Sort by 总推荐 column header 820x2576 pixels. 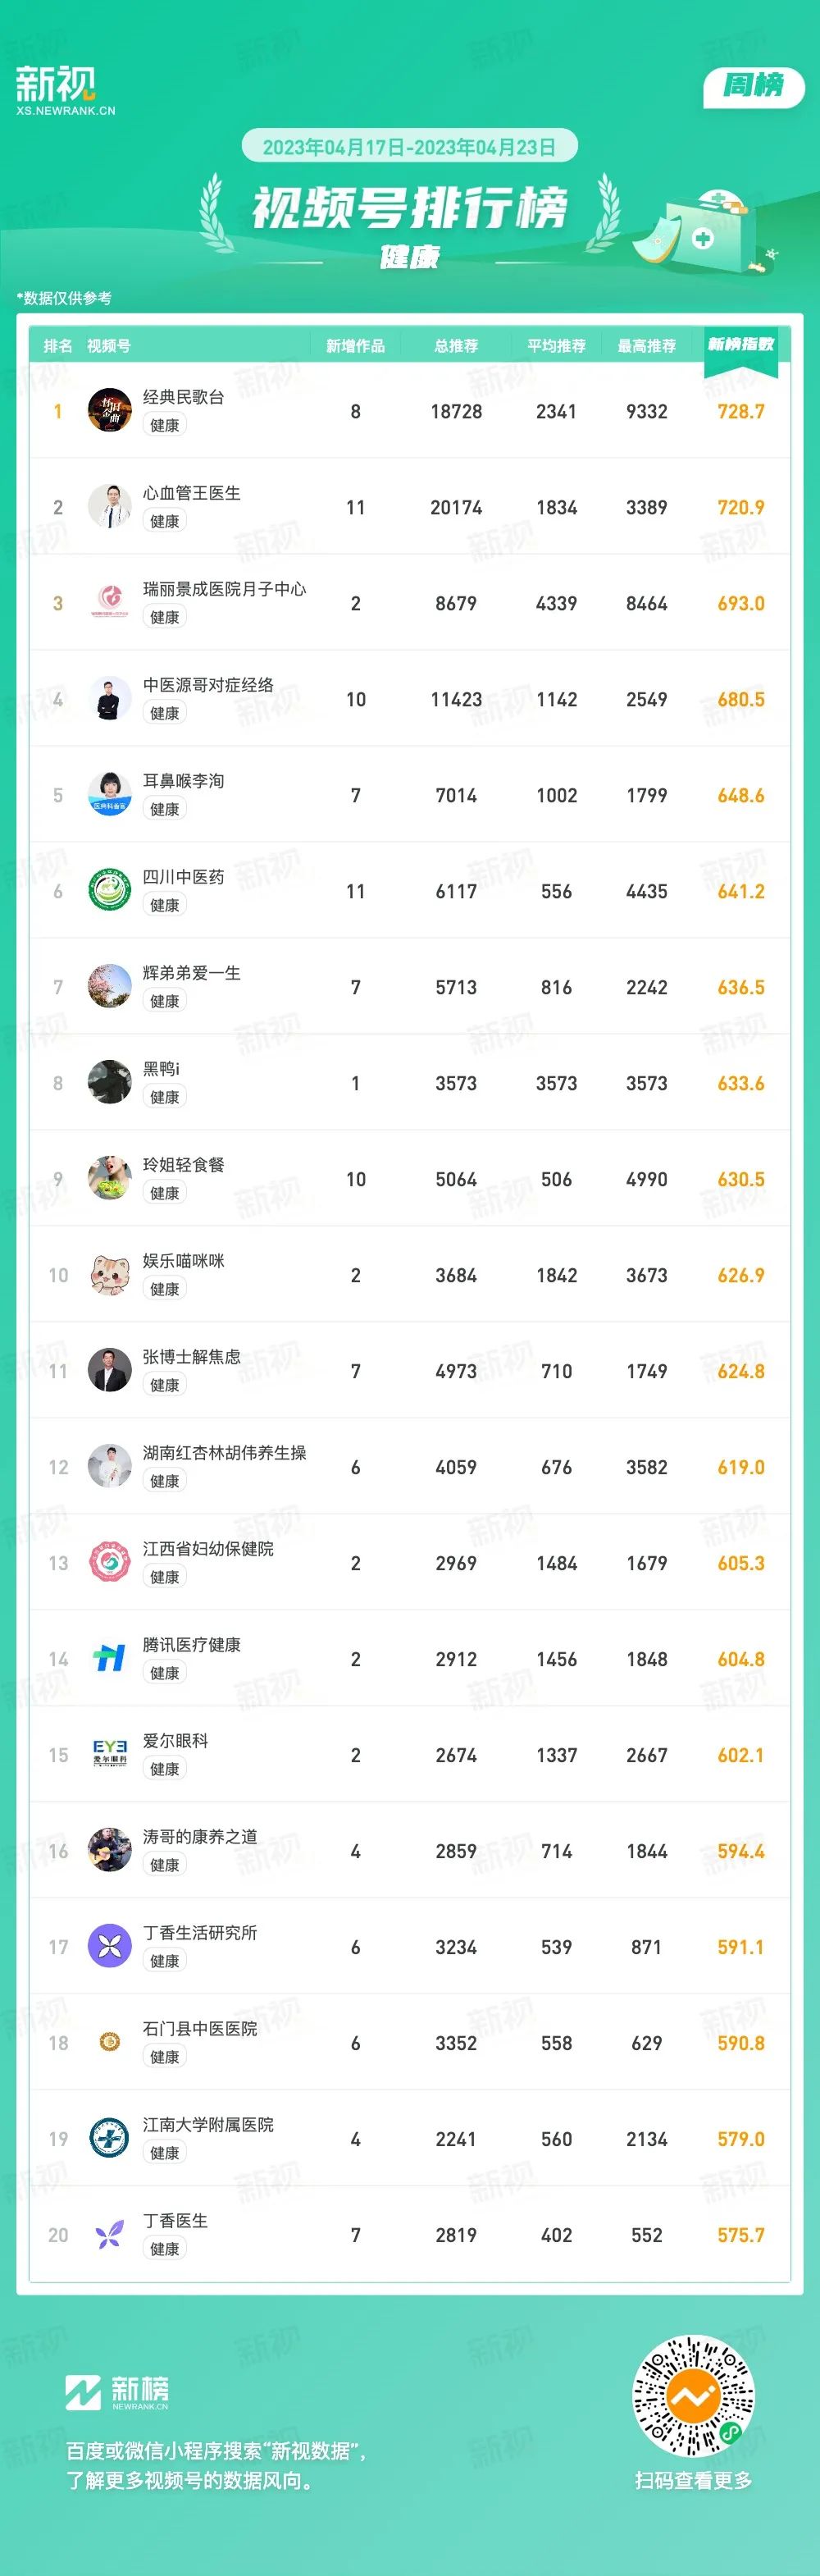(x=456, y=346)
